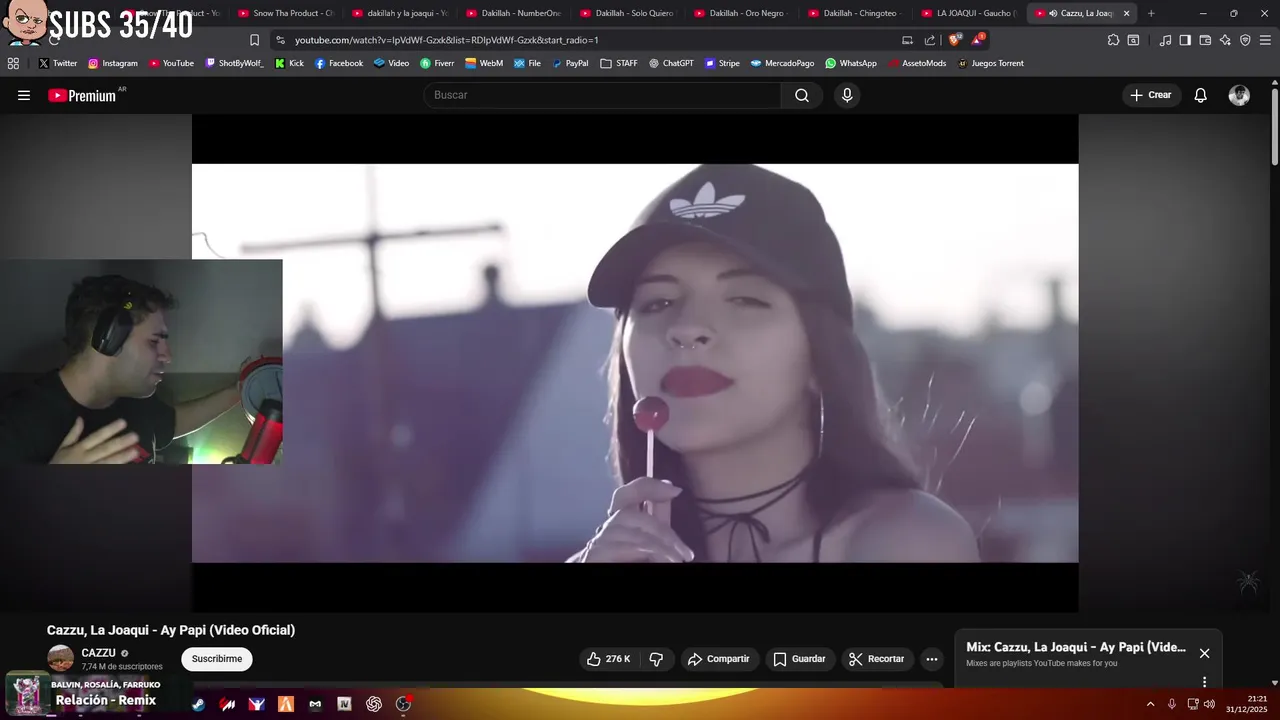Click the Guardar save button
Viewport: 1280px width, 720px height.
(x=800, y=659)
